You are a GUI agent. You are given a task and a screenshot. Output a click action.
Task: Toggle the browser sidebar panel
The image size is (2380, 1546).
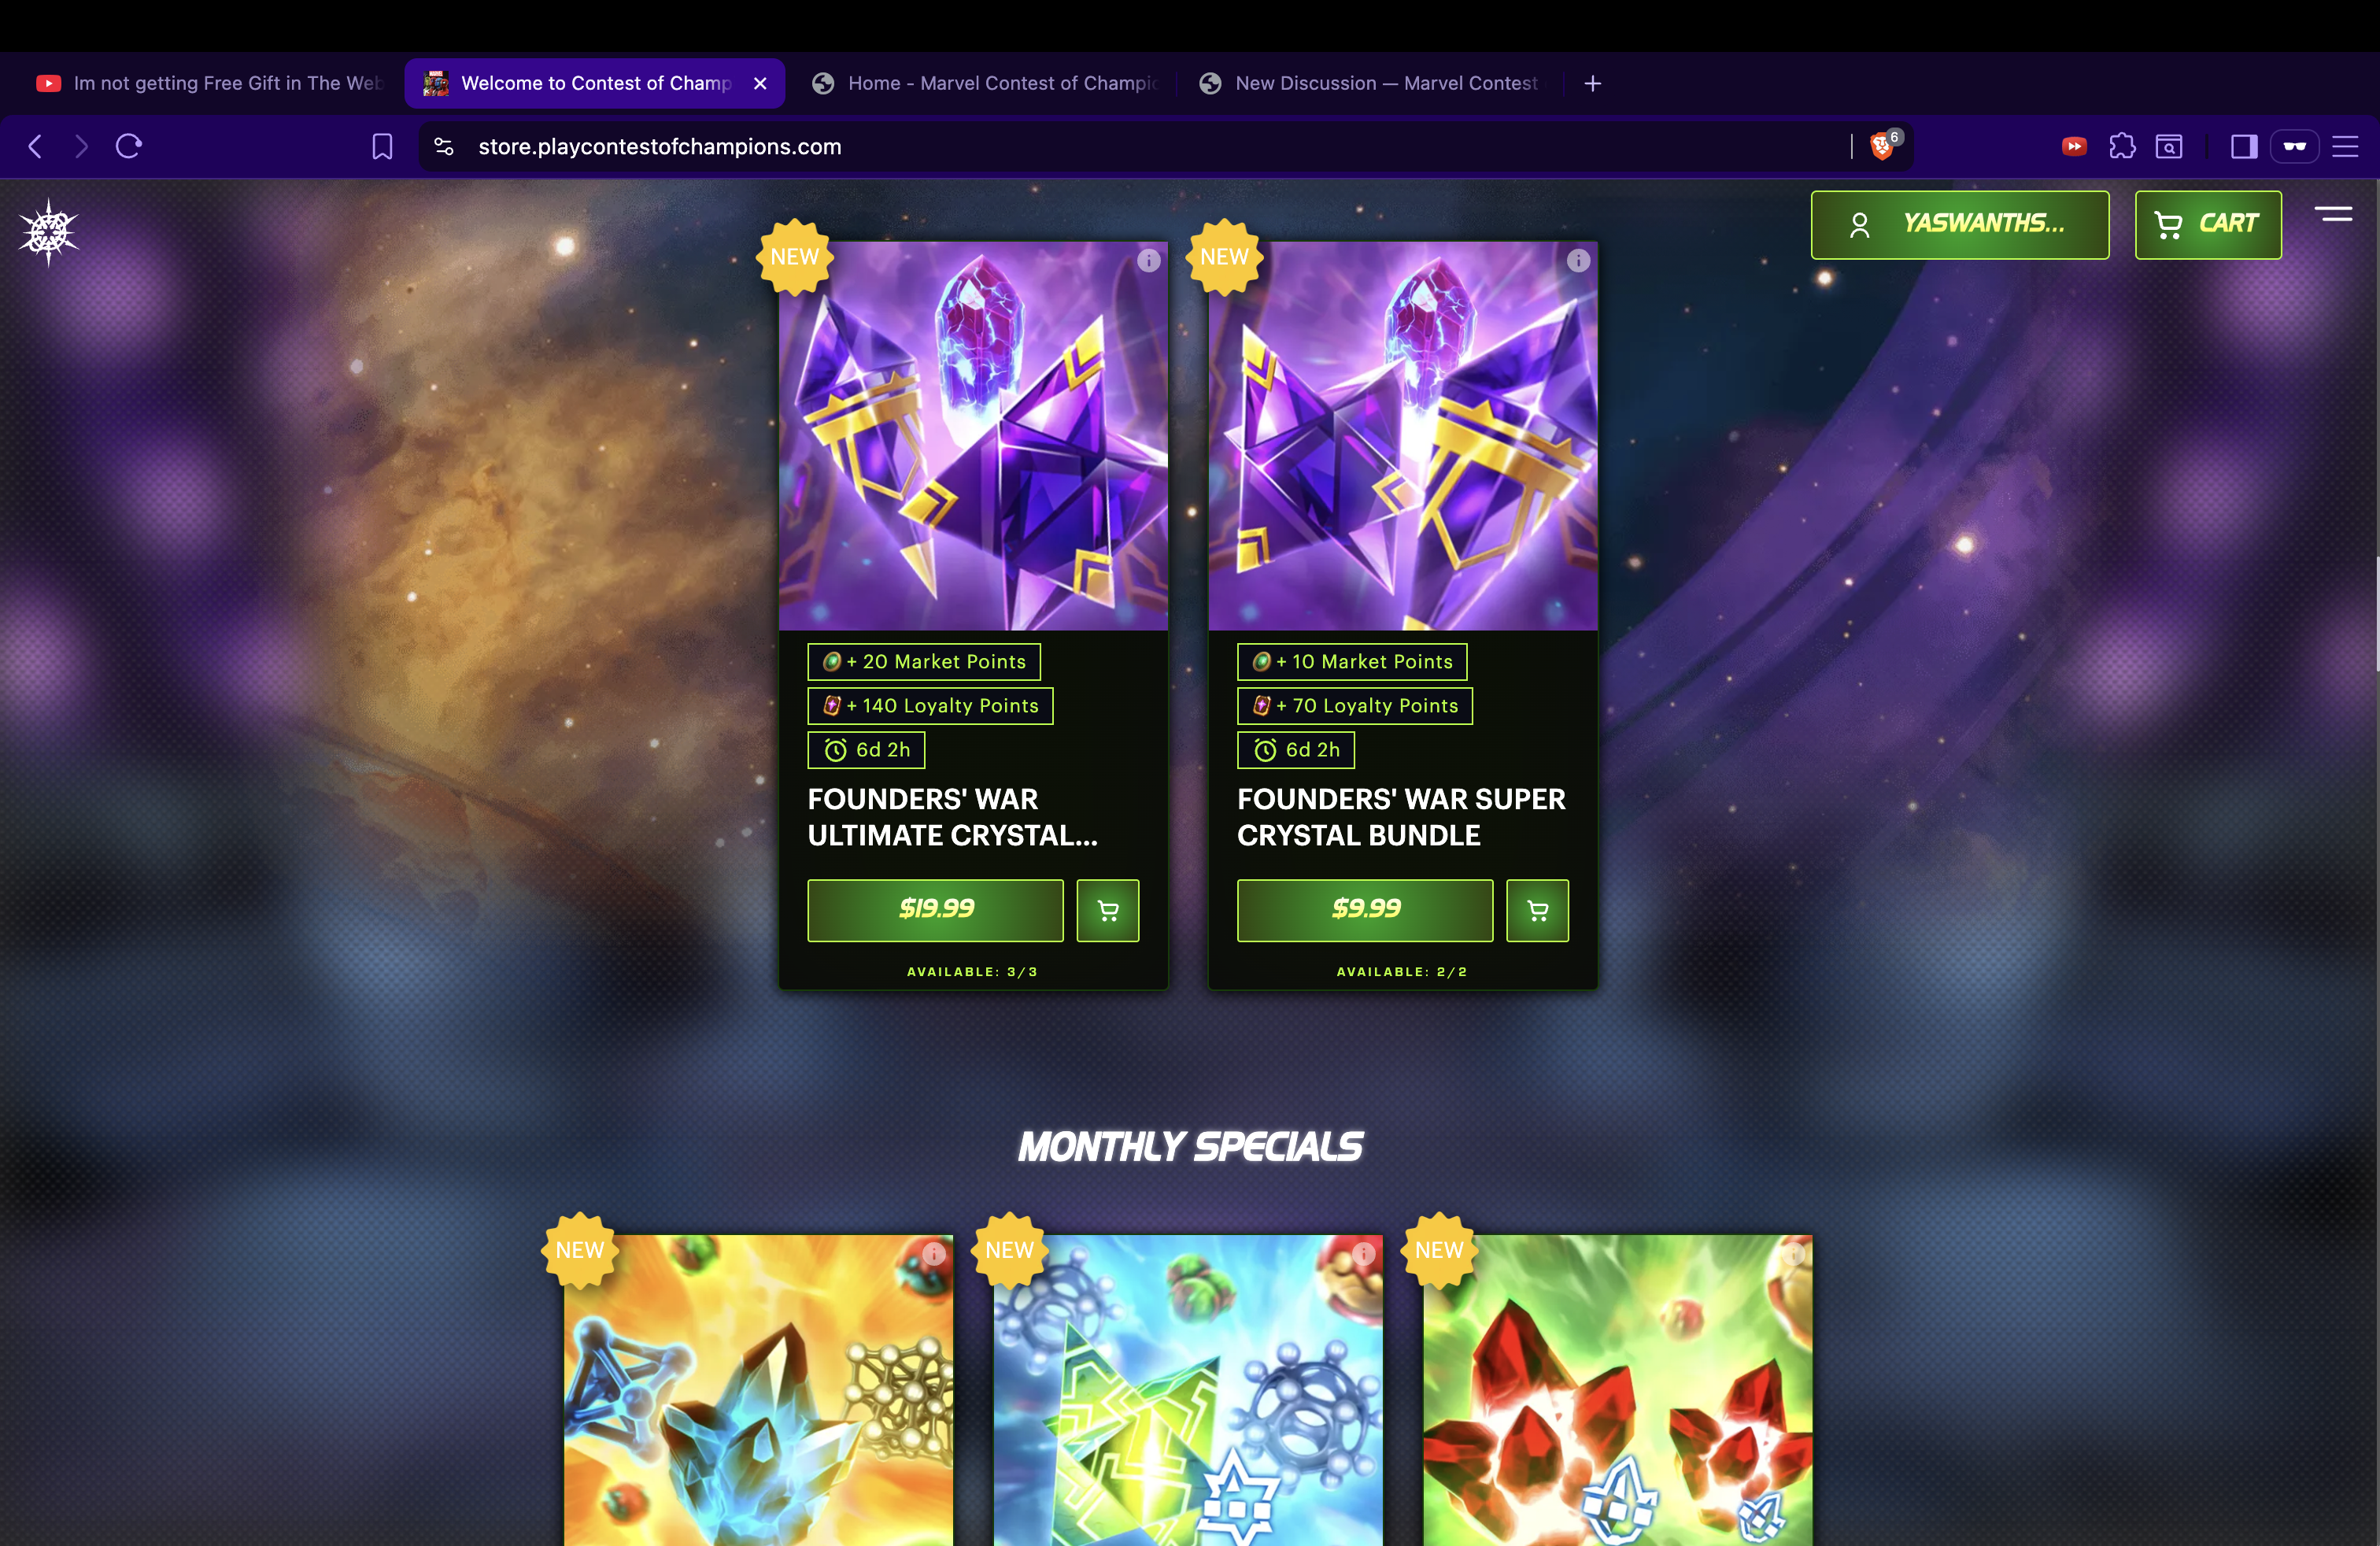pos(2244,146)
